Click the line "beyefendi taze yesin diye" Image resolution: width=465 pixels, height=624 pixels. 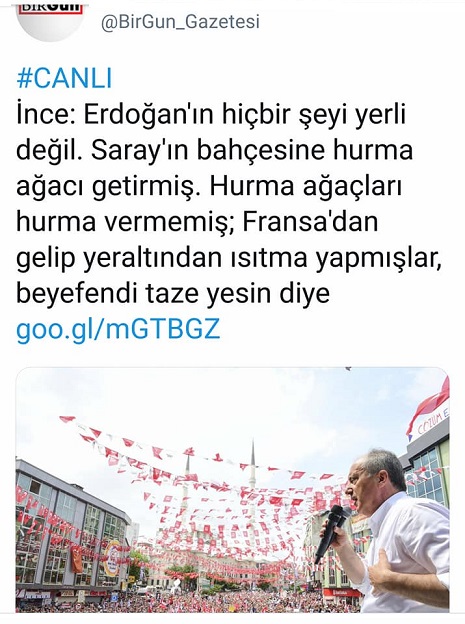[x=173, y=294]
